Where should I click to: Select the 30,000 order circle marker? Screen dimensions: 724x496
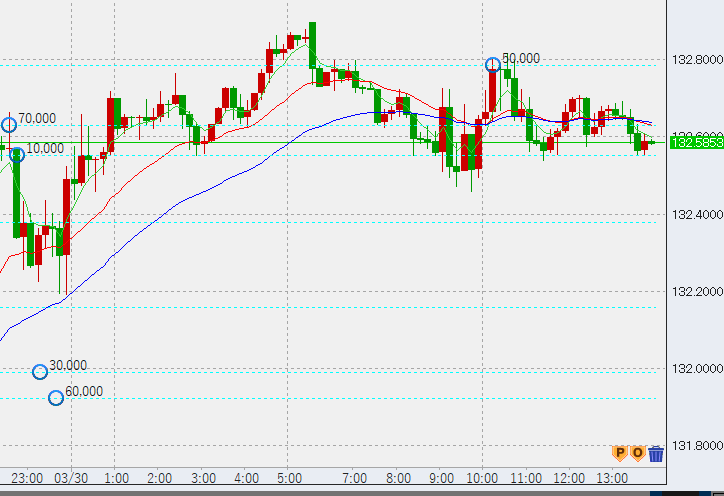click(40, 372)
